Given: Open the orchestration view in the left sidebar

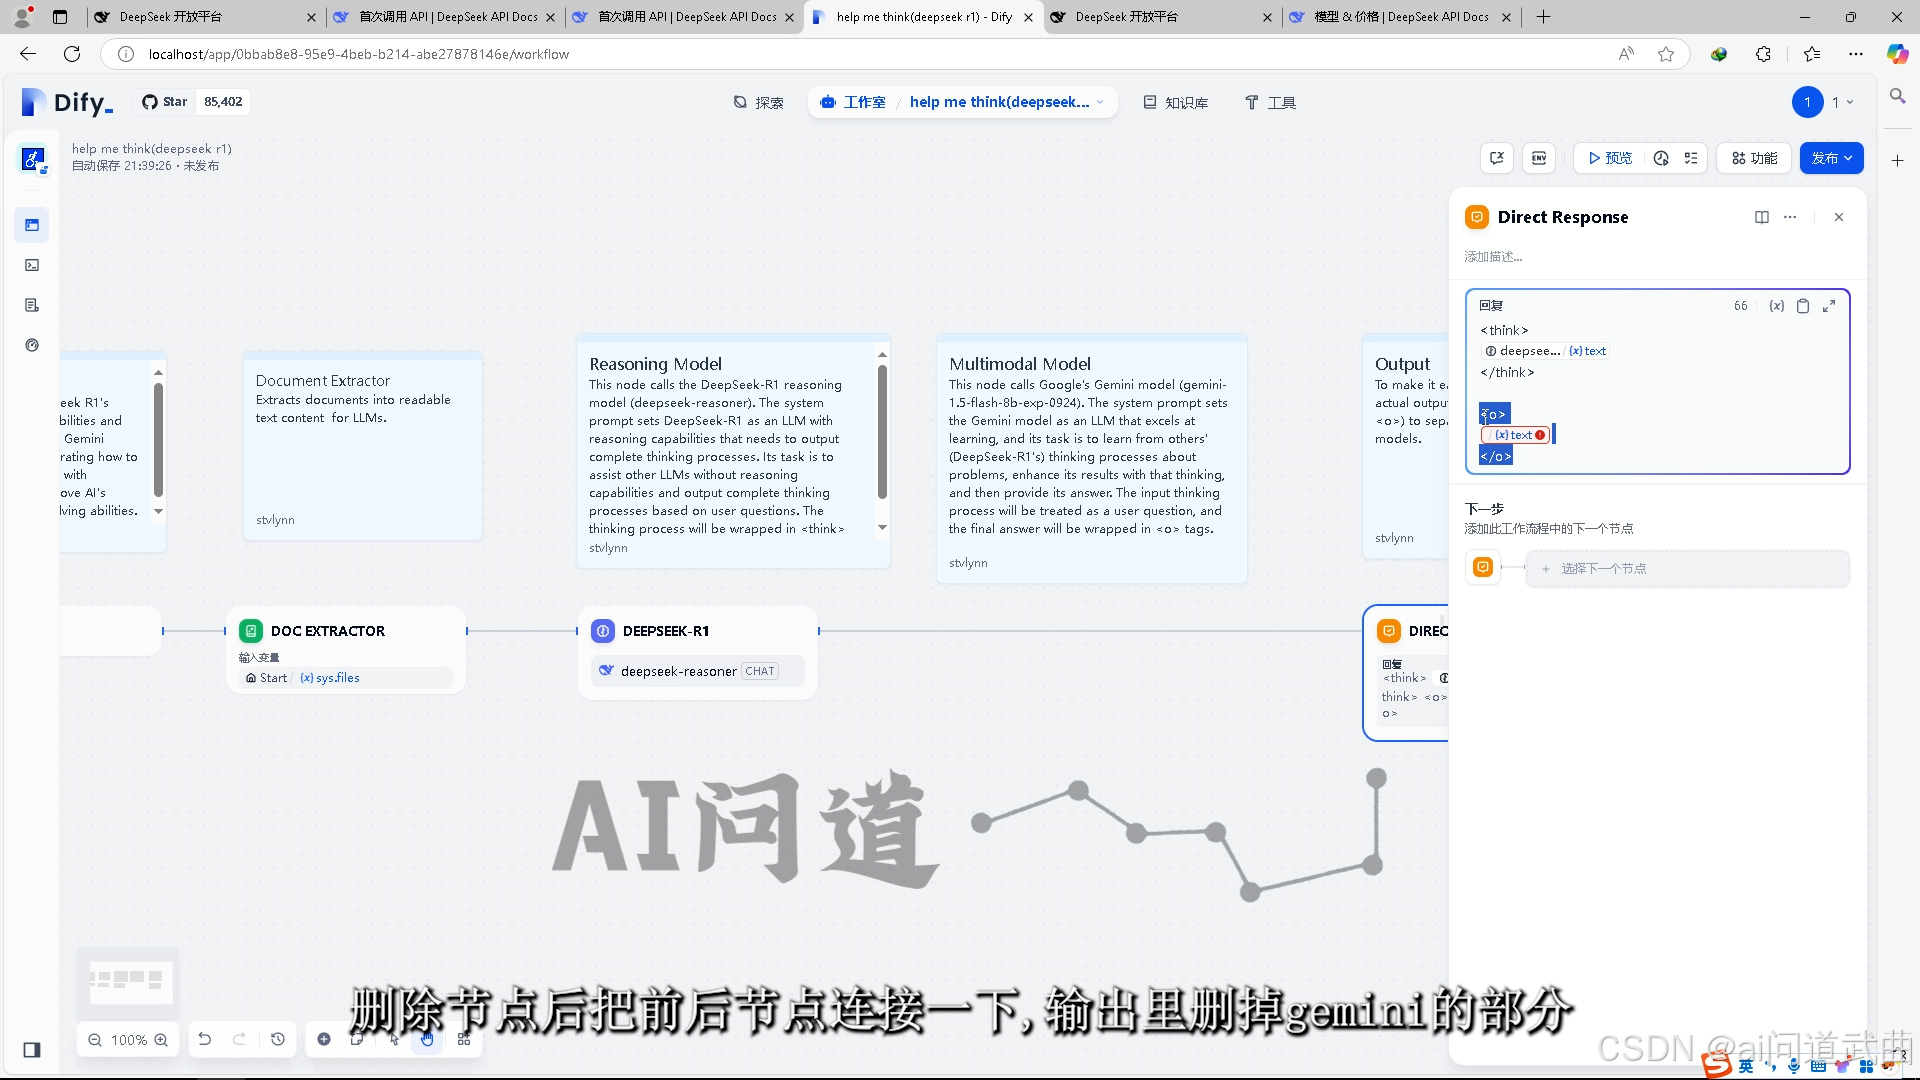Looking at the screenshot, I should click(32, 225).
